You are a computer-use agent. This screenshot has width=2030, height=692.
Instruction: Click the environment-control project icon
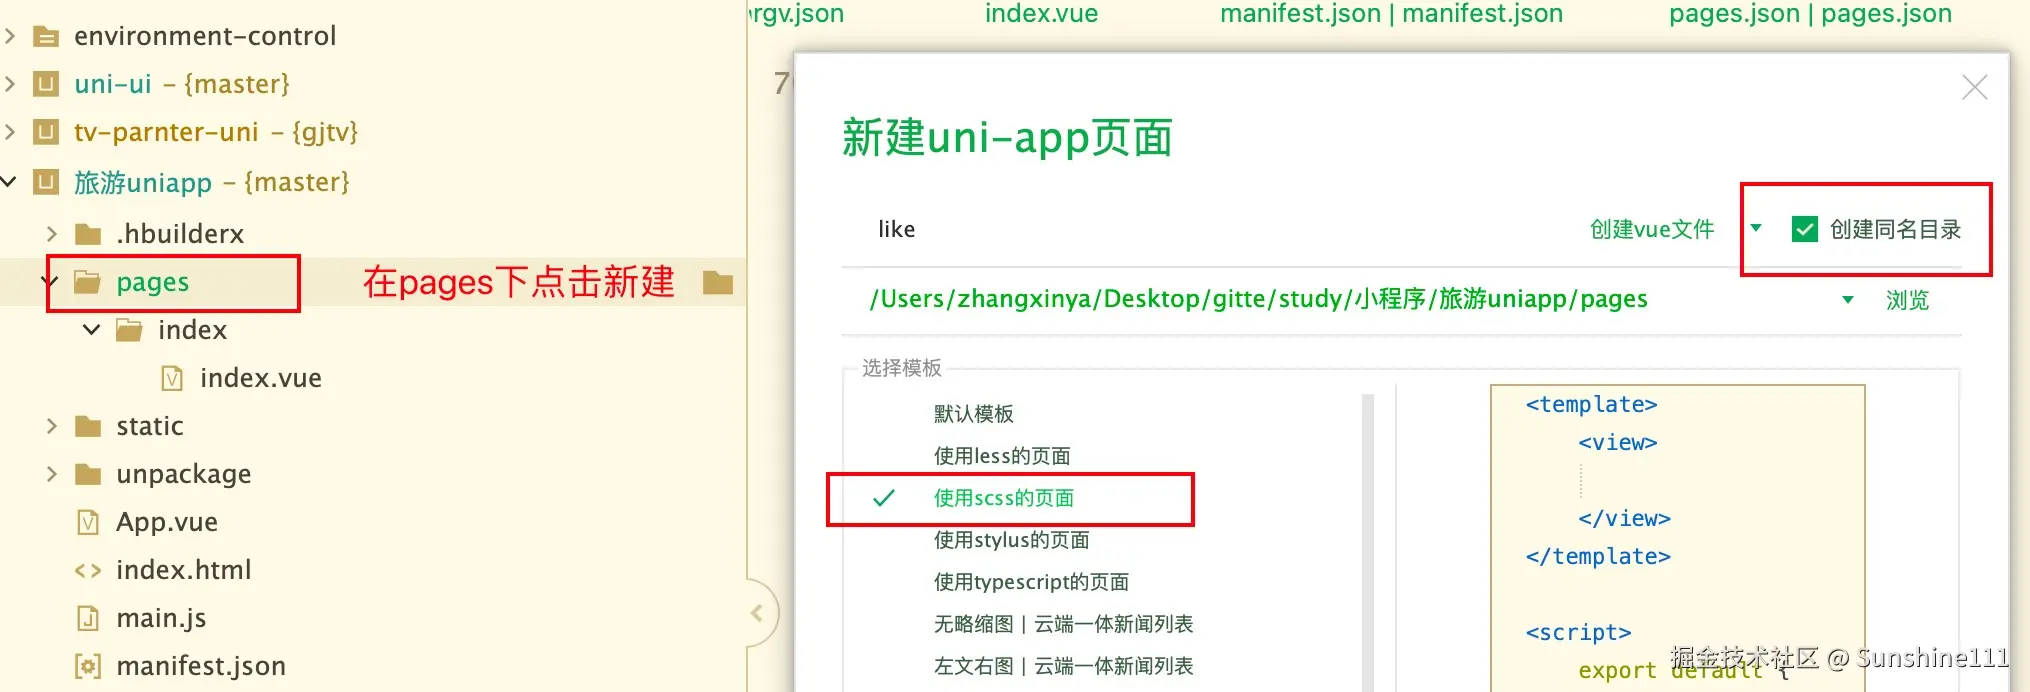point(46,37)
